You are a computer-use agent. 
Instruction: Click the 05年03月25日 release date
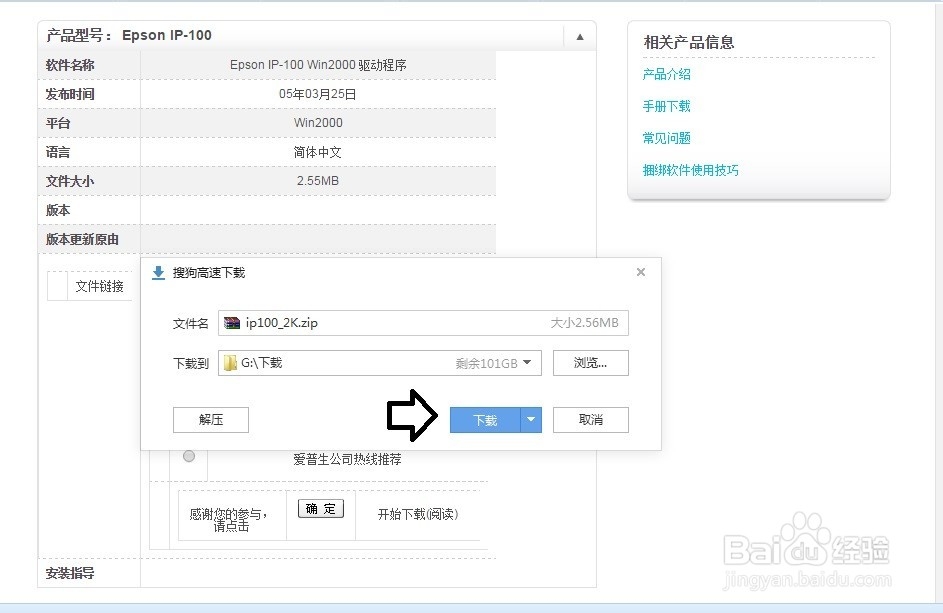tap(318, 94)
